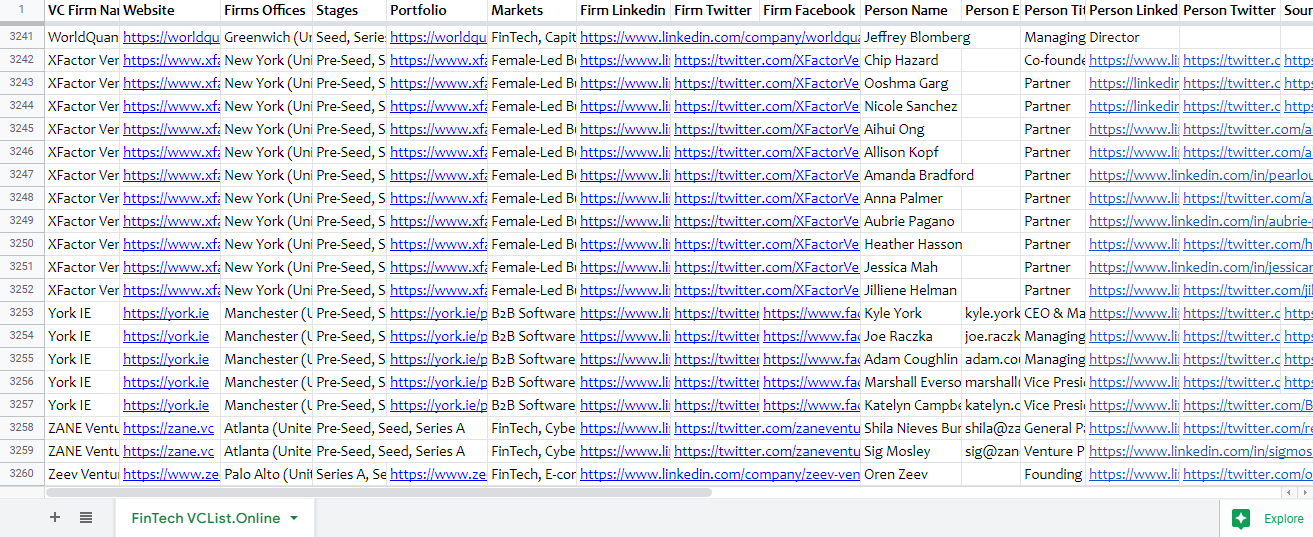Screen dimensions: 1313x537
Task: Select the Jilliene Helman cell
Action: [911, 290]
